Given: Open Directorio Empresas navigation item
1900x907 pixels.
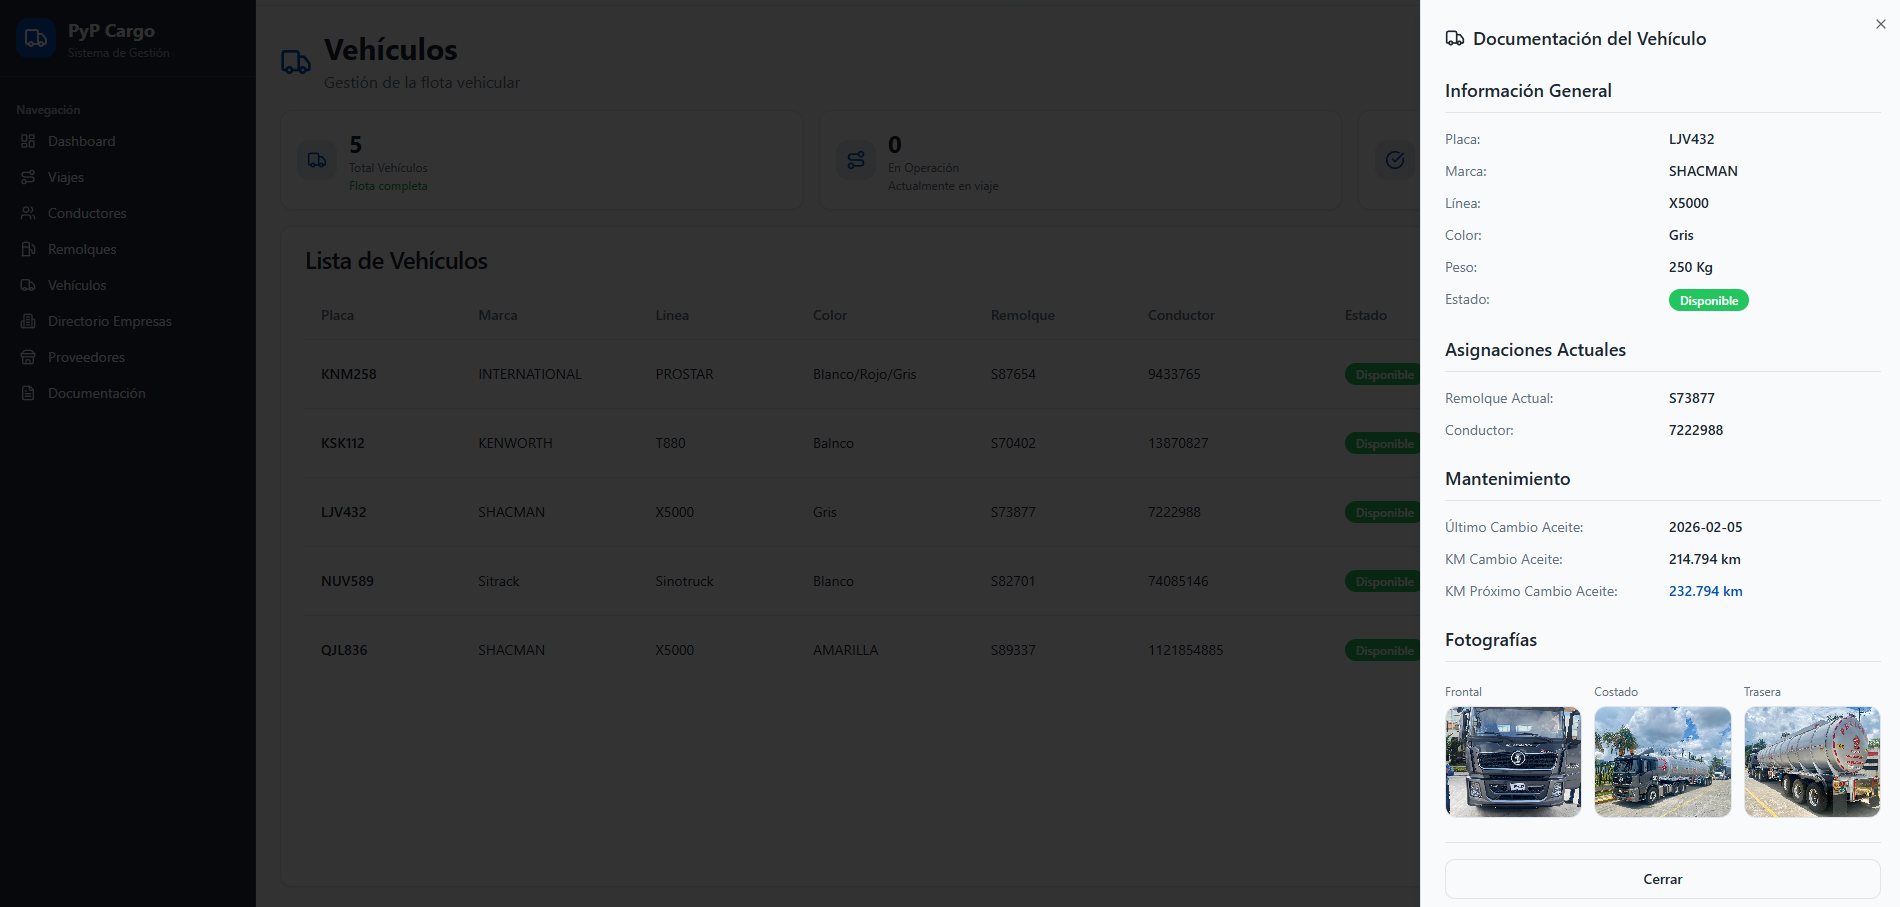Looking at the screenshot, I should click(x=128, y=321).
